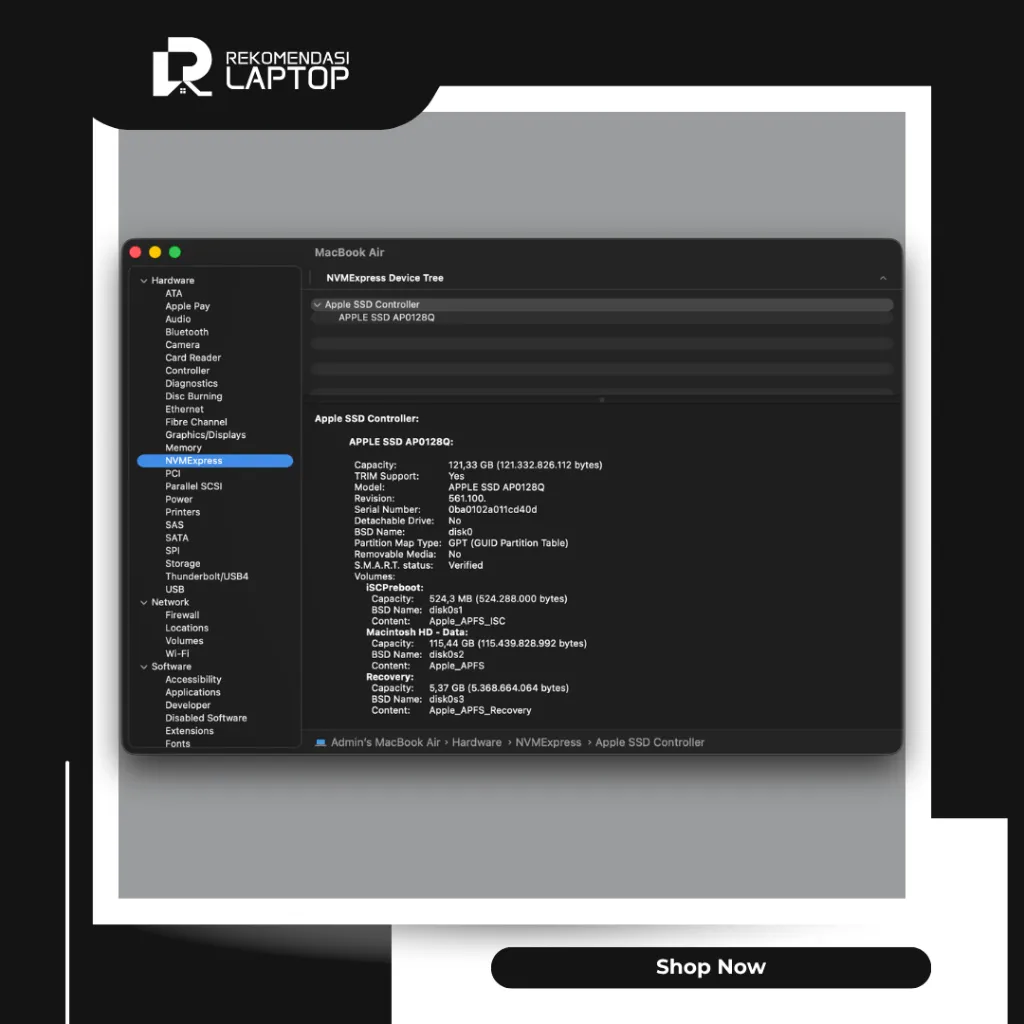
Task: Select Apple Pay in the sidebar
Action: point(187,306)
